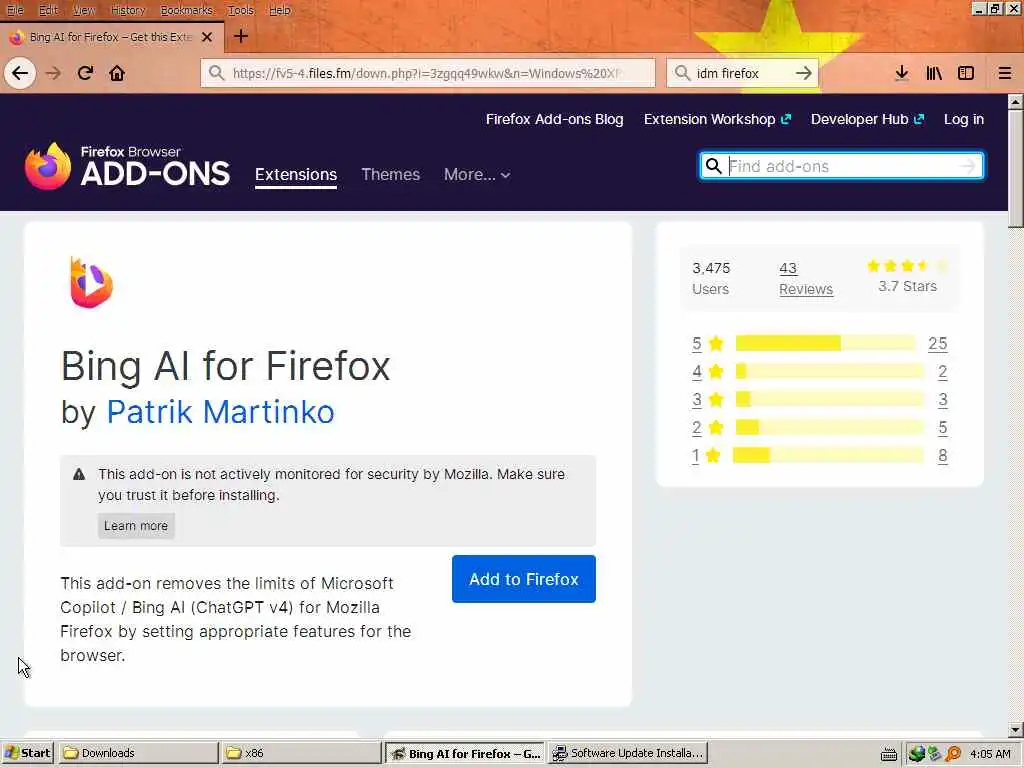
Task: Close the Bing AI for Firefox tab
Action: click(x=207, y=37)
